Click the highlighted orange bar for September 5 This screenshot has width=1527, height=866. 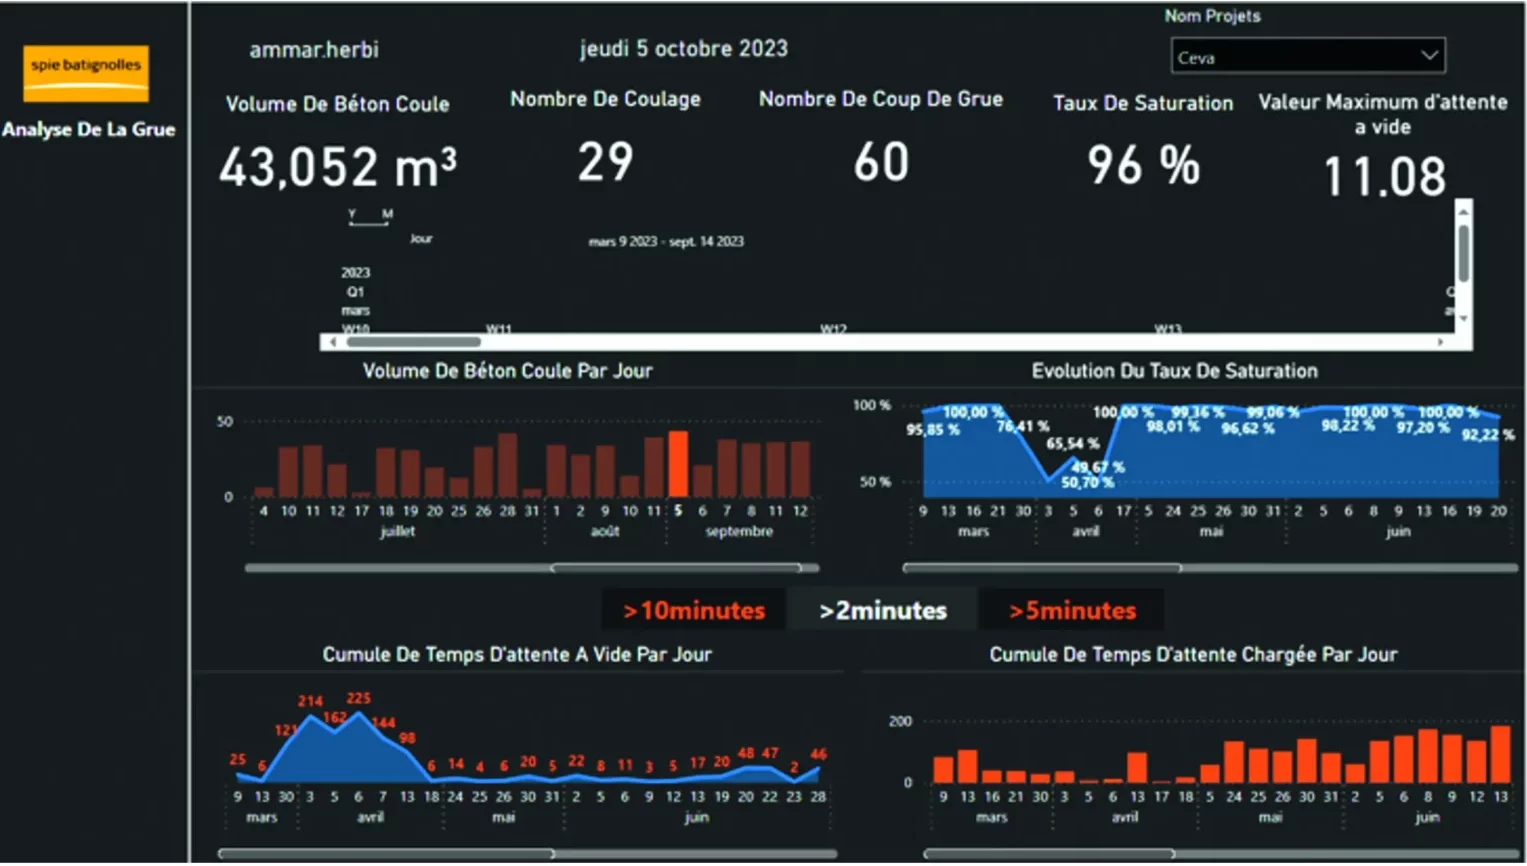pyautogui.click(x=678, y=464)
